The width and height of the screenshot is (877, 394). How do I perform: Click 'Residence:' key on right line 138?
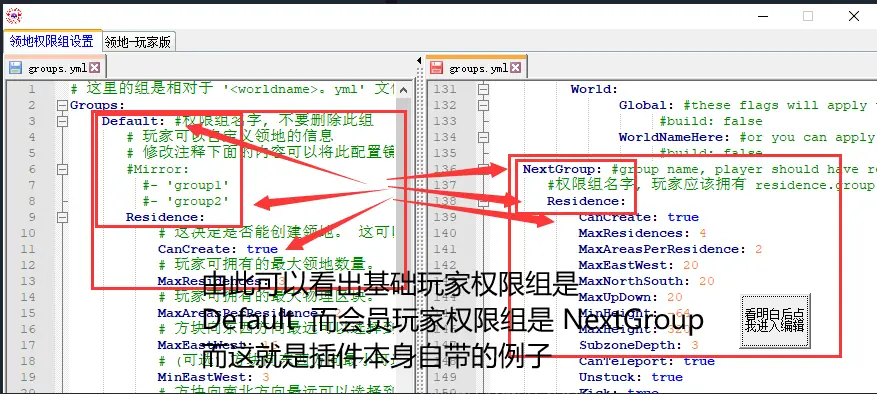[x=587, y=201]
